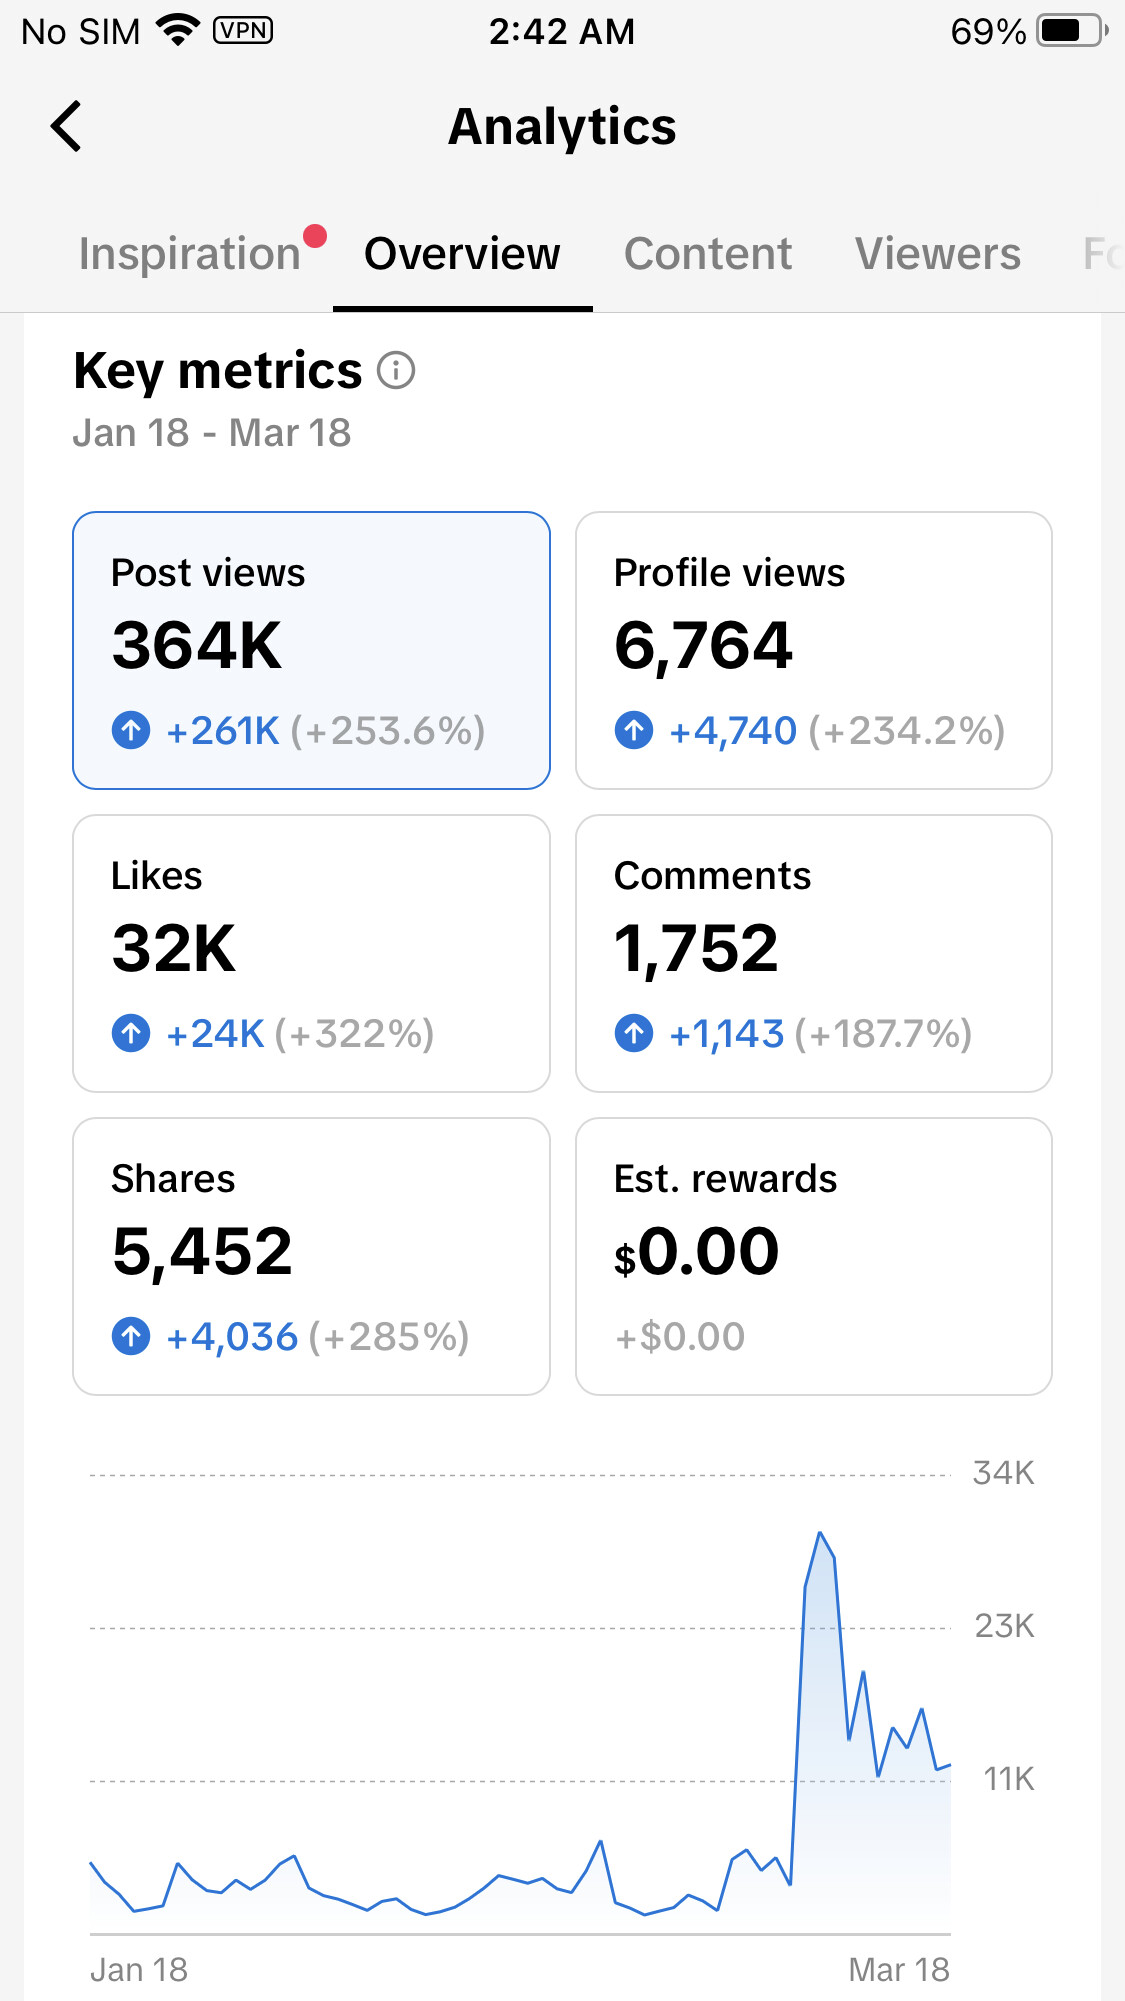Tap the Profile views up-arrow icon
The image size is (1125, 2001).
[x=634, y=730]
